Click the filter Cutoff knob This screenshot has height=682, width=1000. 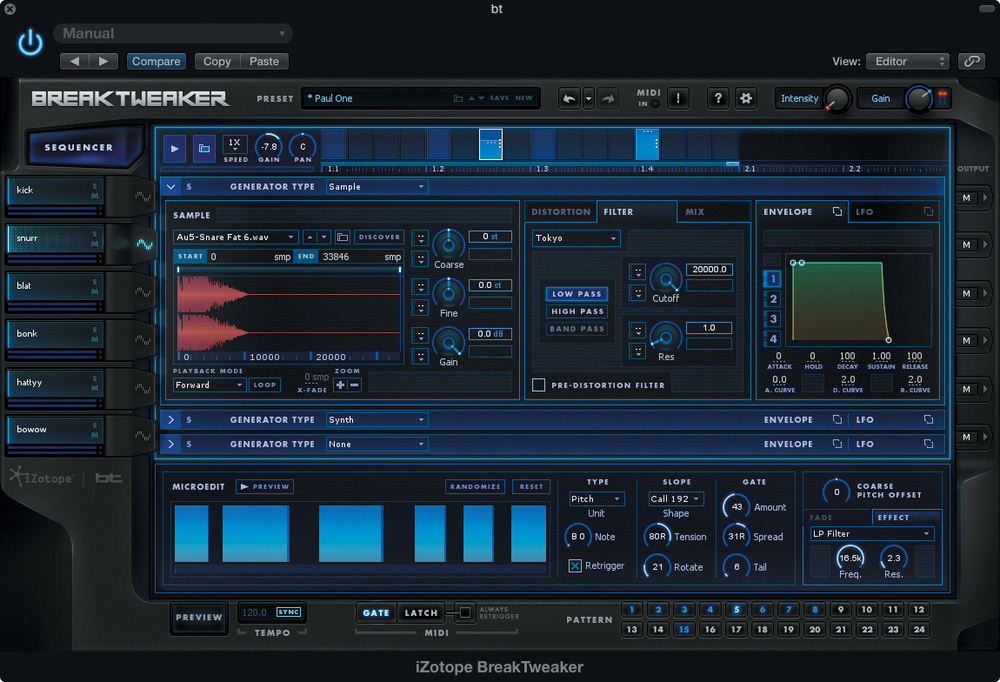coord(665,279)
